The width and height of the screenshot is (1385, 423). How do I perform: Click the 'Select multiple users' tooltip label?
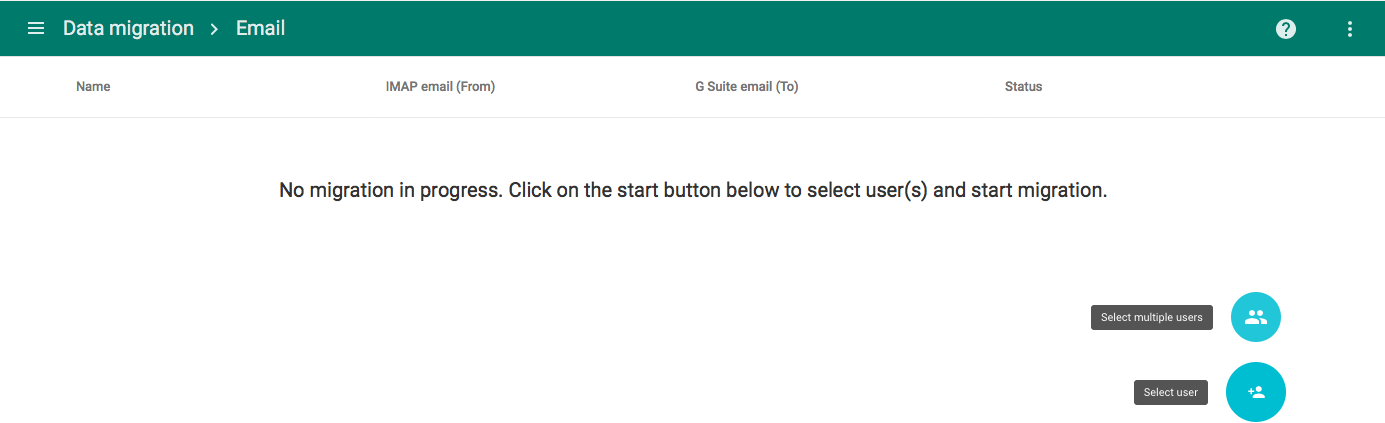pyautogui.click(x=1152, y=317)
